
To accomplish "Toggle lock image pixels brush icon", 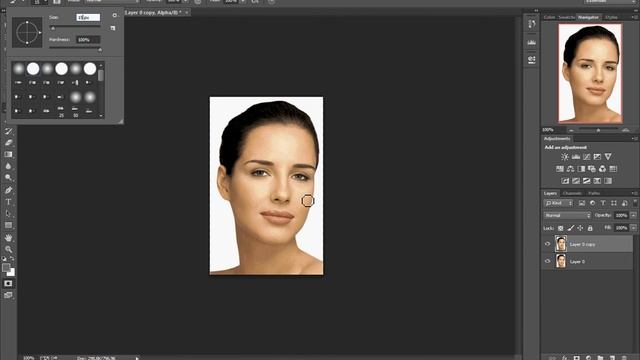I will pos(571,228).
